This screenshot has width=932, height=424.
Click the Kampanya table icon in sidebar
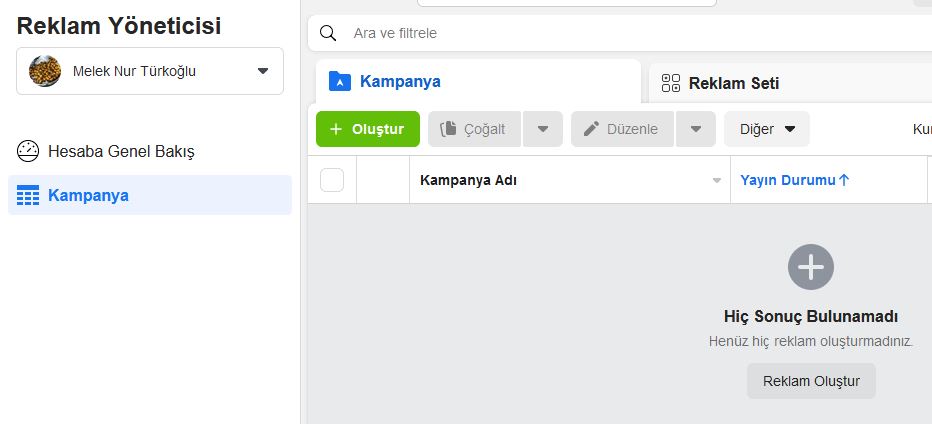(28, 195)
